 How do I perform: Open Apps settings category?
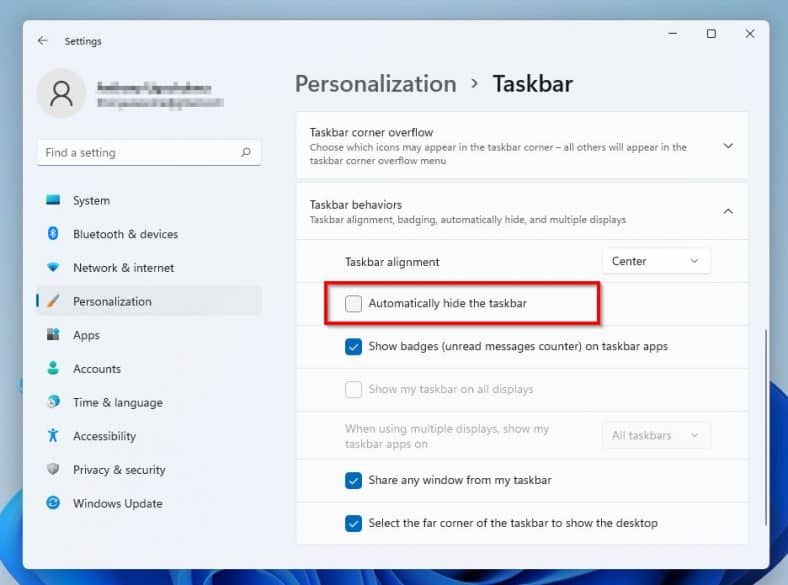(x=149, y=335)
